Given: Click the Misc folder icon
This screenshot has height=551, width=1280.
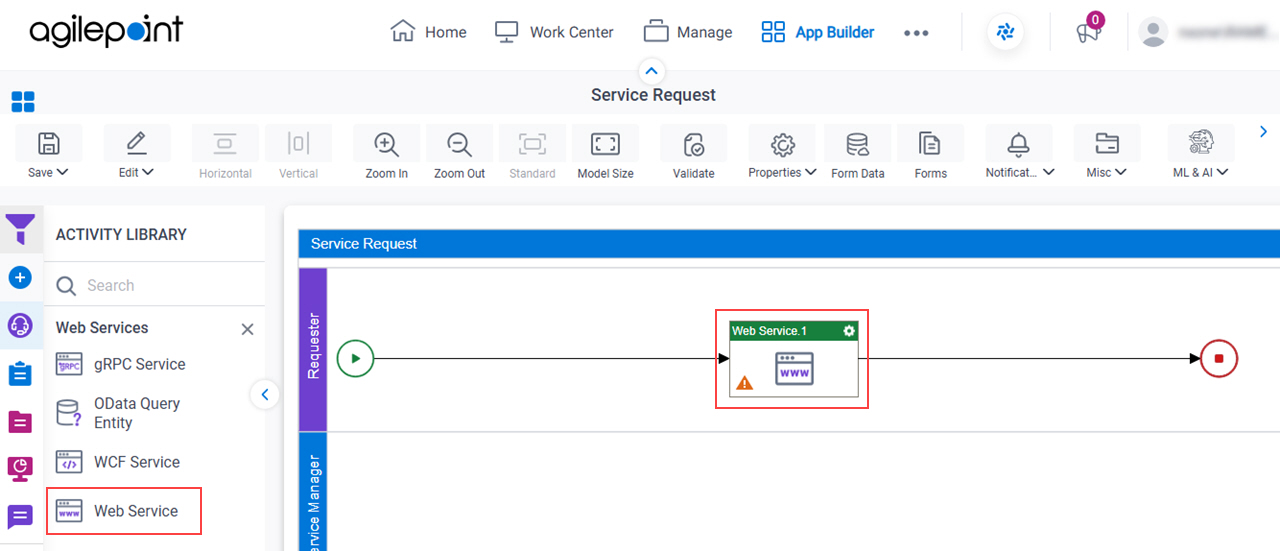Looking at the screenshot, I should tap(1107, 144).
